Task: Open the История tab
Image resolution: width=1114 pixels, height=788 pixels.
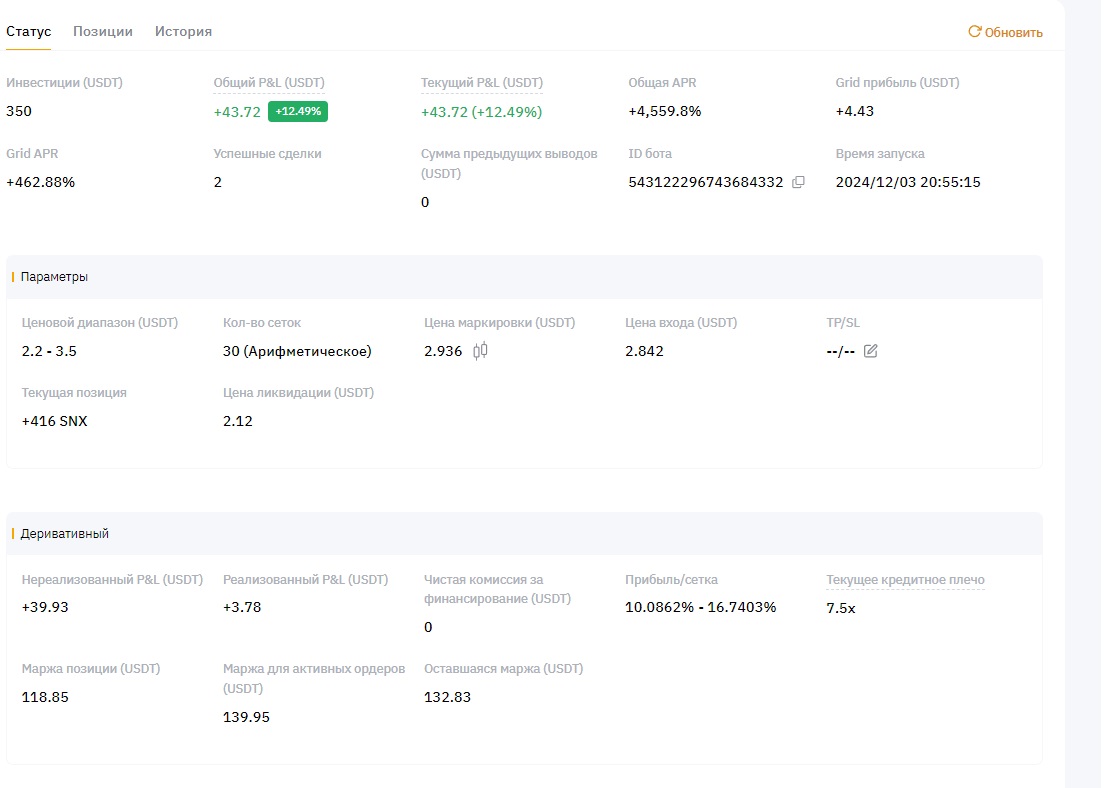Action: click(x=183, y=31)
